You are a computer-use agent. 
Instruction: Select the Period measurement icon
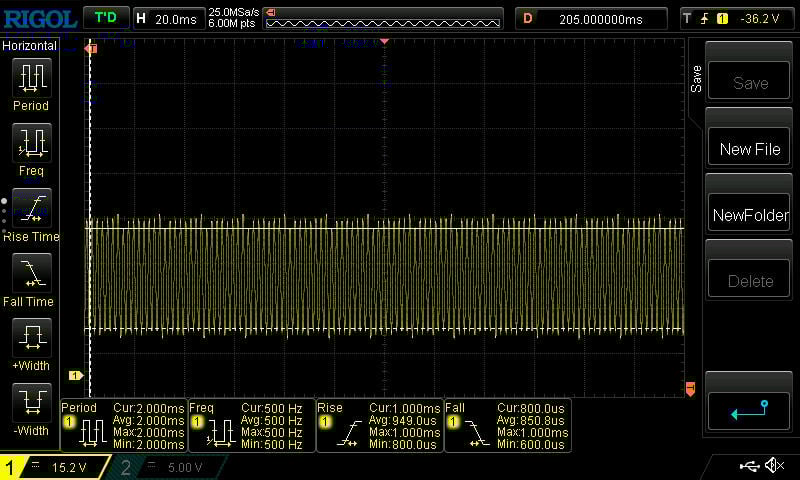click(x=31, y=76)
